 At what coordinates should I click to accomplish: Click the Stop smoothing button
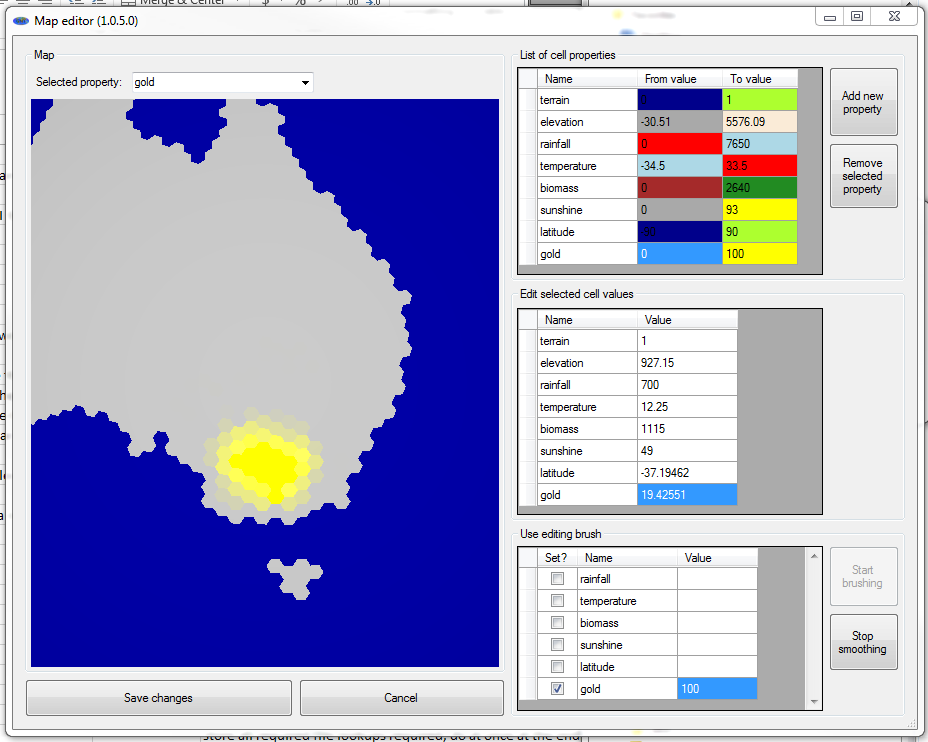863,642
